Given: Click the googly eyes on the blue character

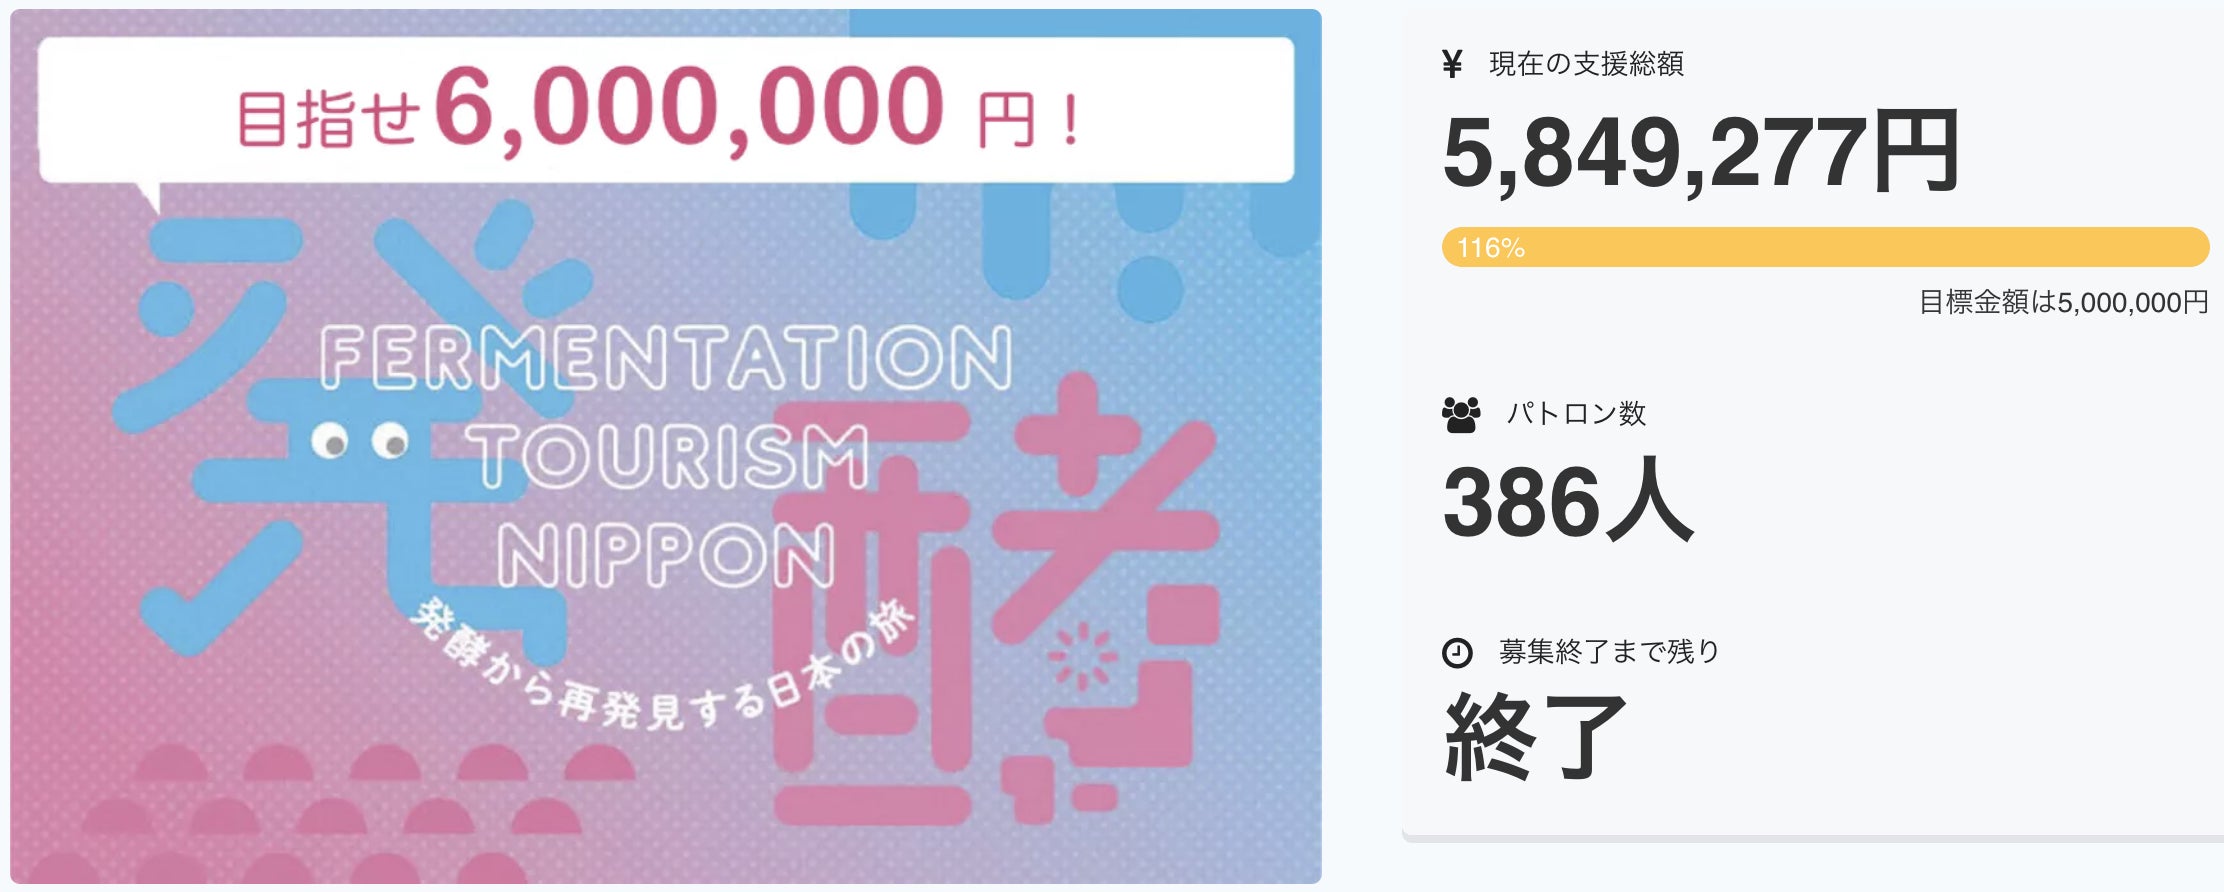Looking at the screenshot, I should click(359, 440).
